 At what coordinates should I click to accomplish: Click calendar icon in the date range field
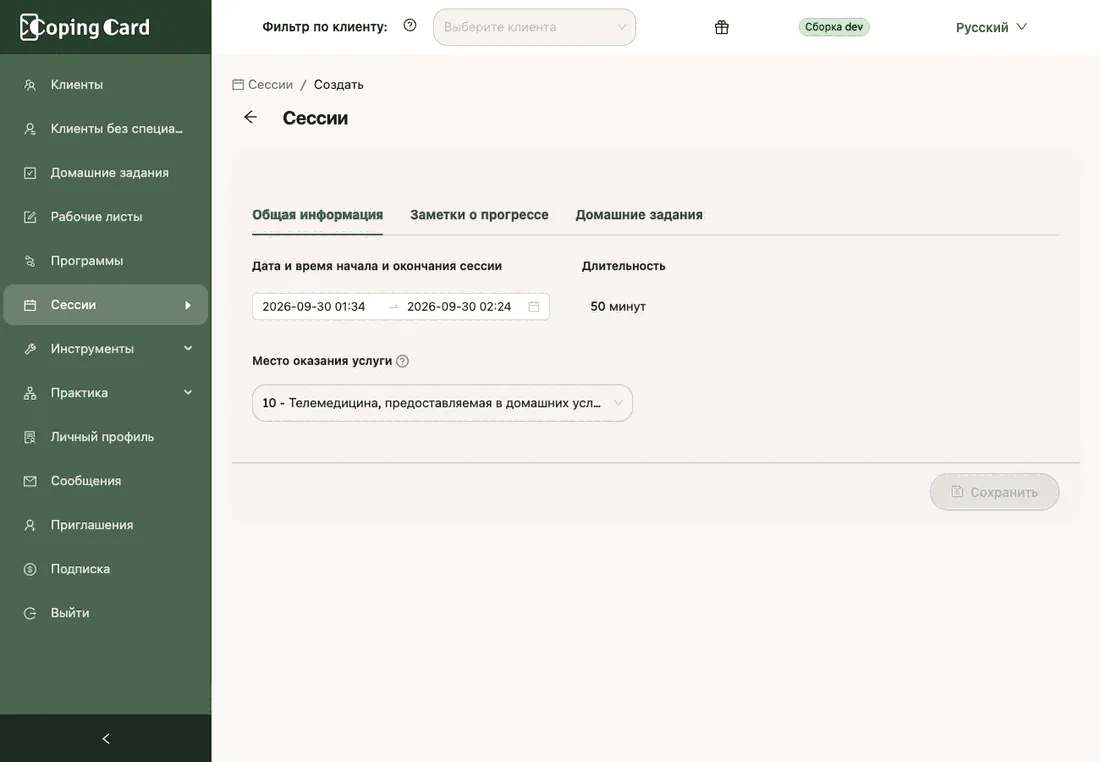click(534, 307)
